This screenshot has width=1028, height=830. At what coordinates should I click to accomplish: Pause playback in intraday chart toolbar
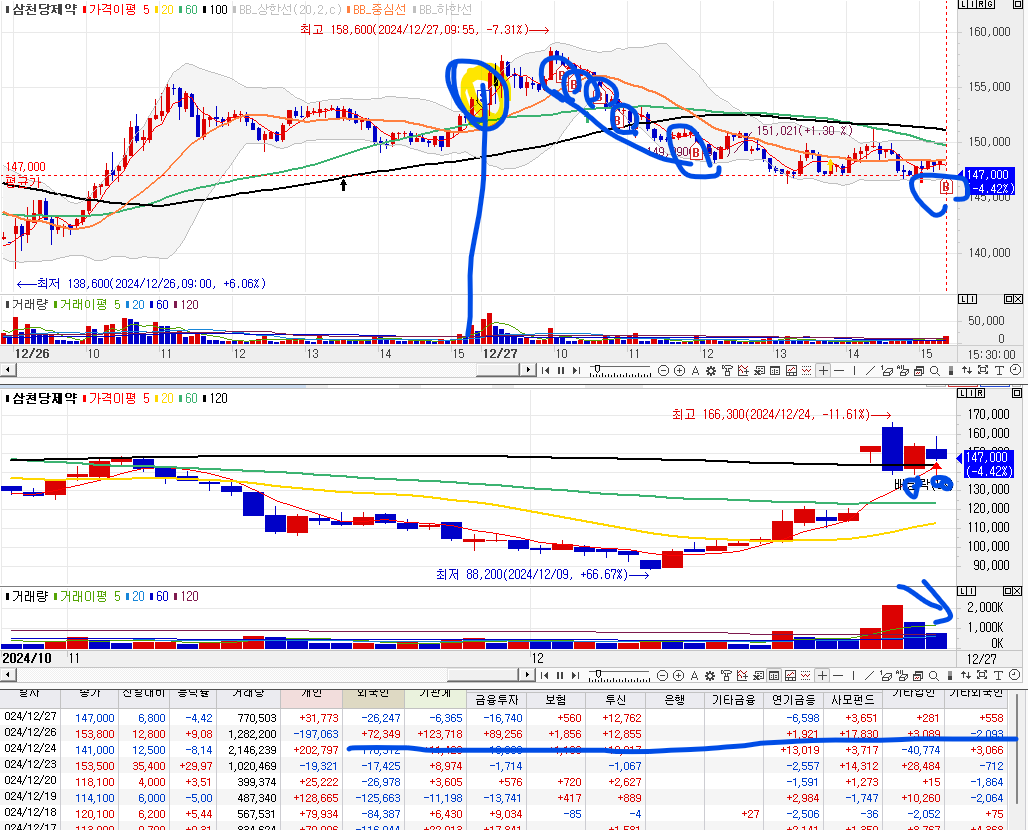click(x=561, y=370)
